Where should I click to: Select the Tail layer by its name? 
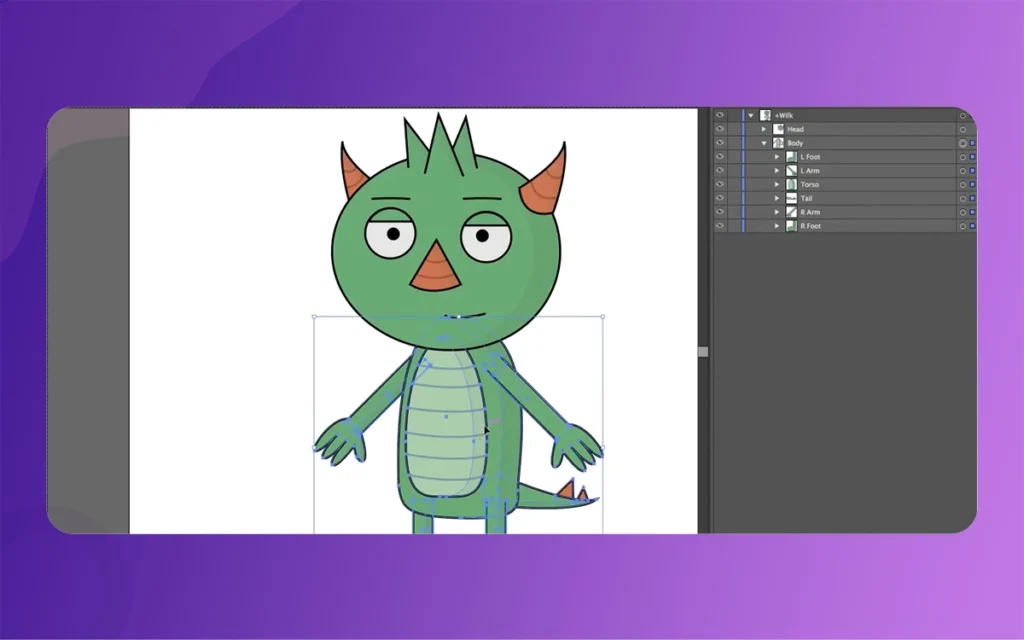pyautogui.click(x=807, y=199)
